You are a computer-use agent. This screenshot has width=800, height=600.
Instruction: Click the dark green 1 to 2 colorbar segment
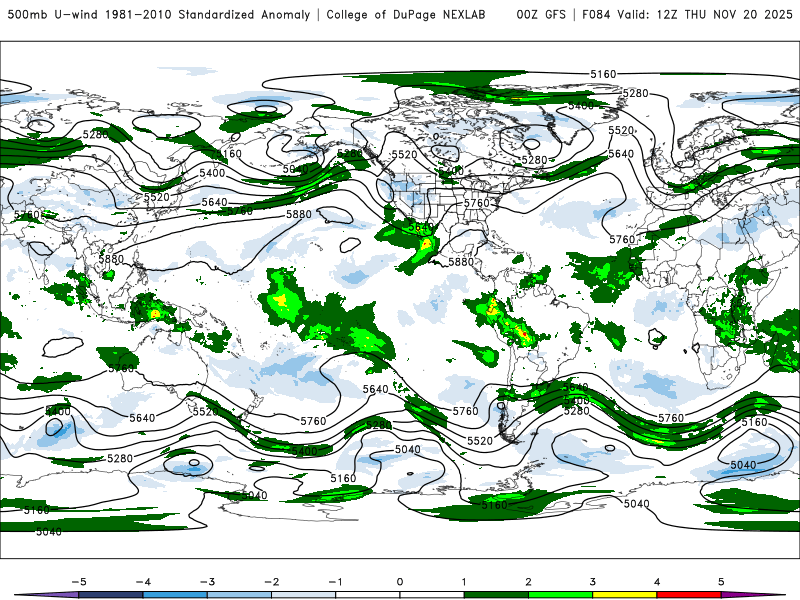(496, 595)
